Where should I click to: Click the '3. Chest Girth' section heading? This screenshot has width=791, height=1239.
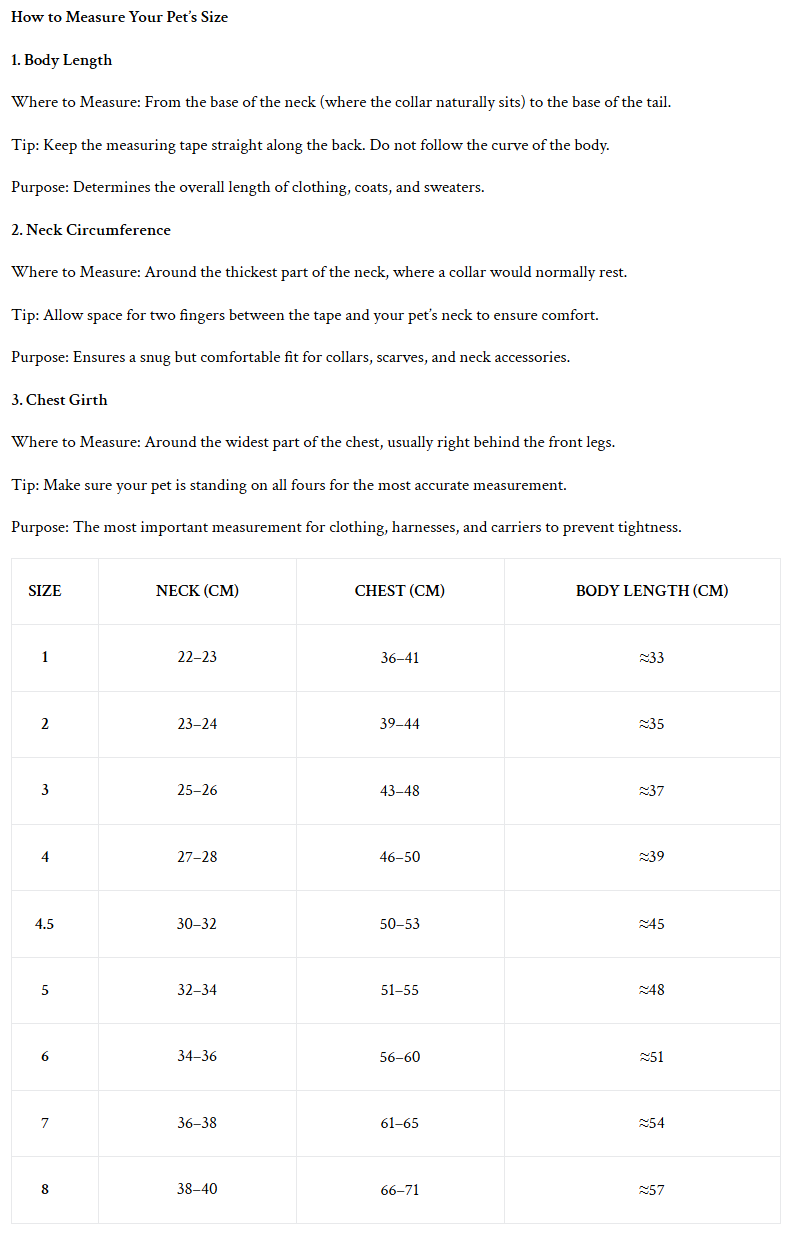59,400
